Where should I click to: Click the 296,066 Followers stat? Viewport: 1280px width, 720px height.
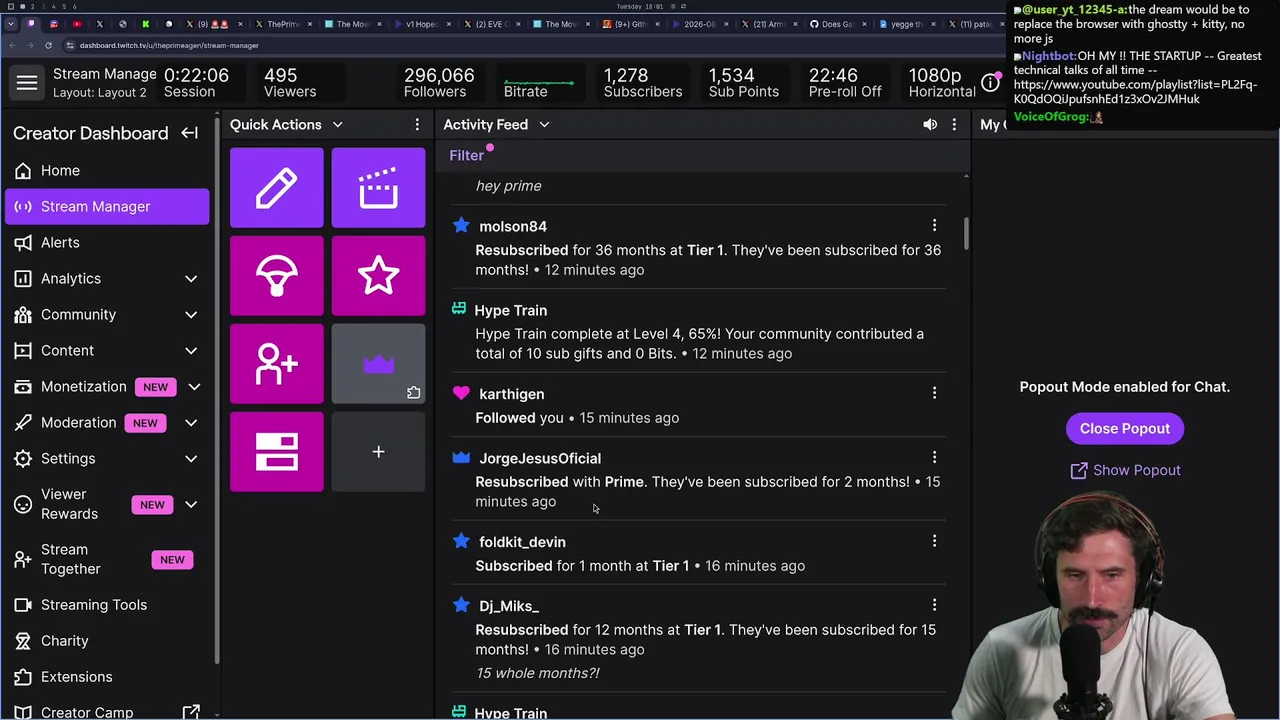click(439, 83)
